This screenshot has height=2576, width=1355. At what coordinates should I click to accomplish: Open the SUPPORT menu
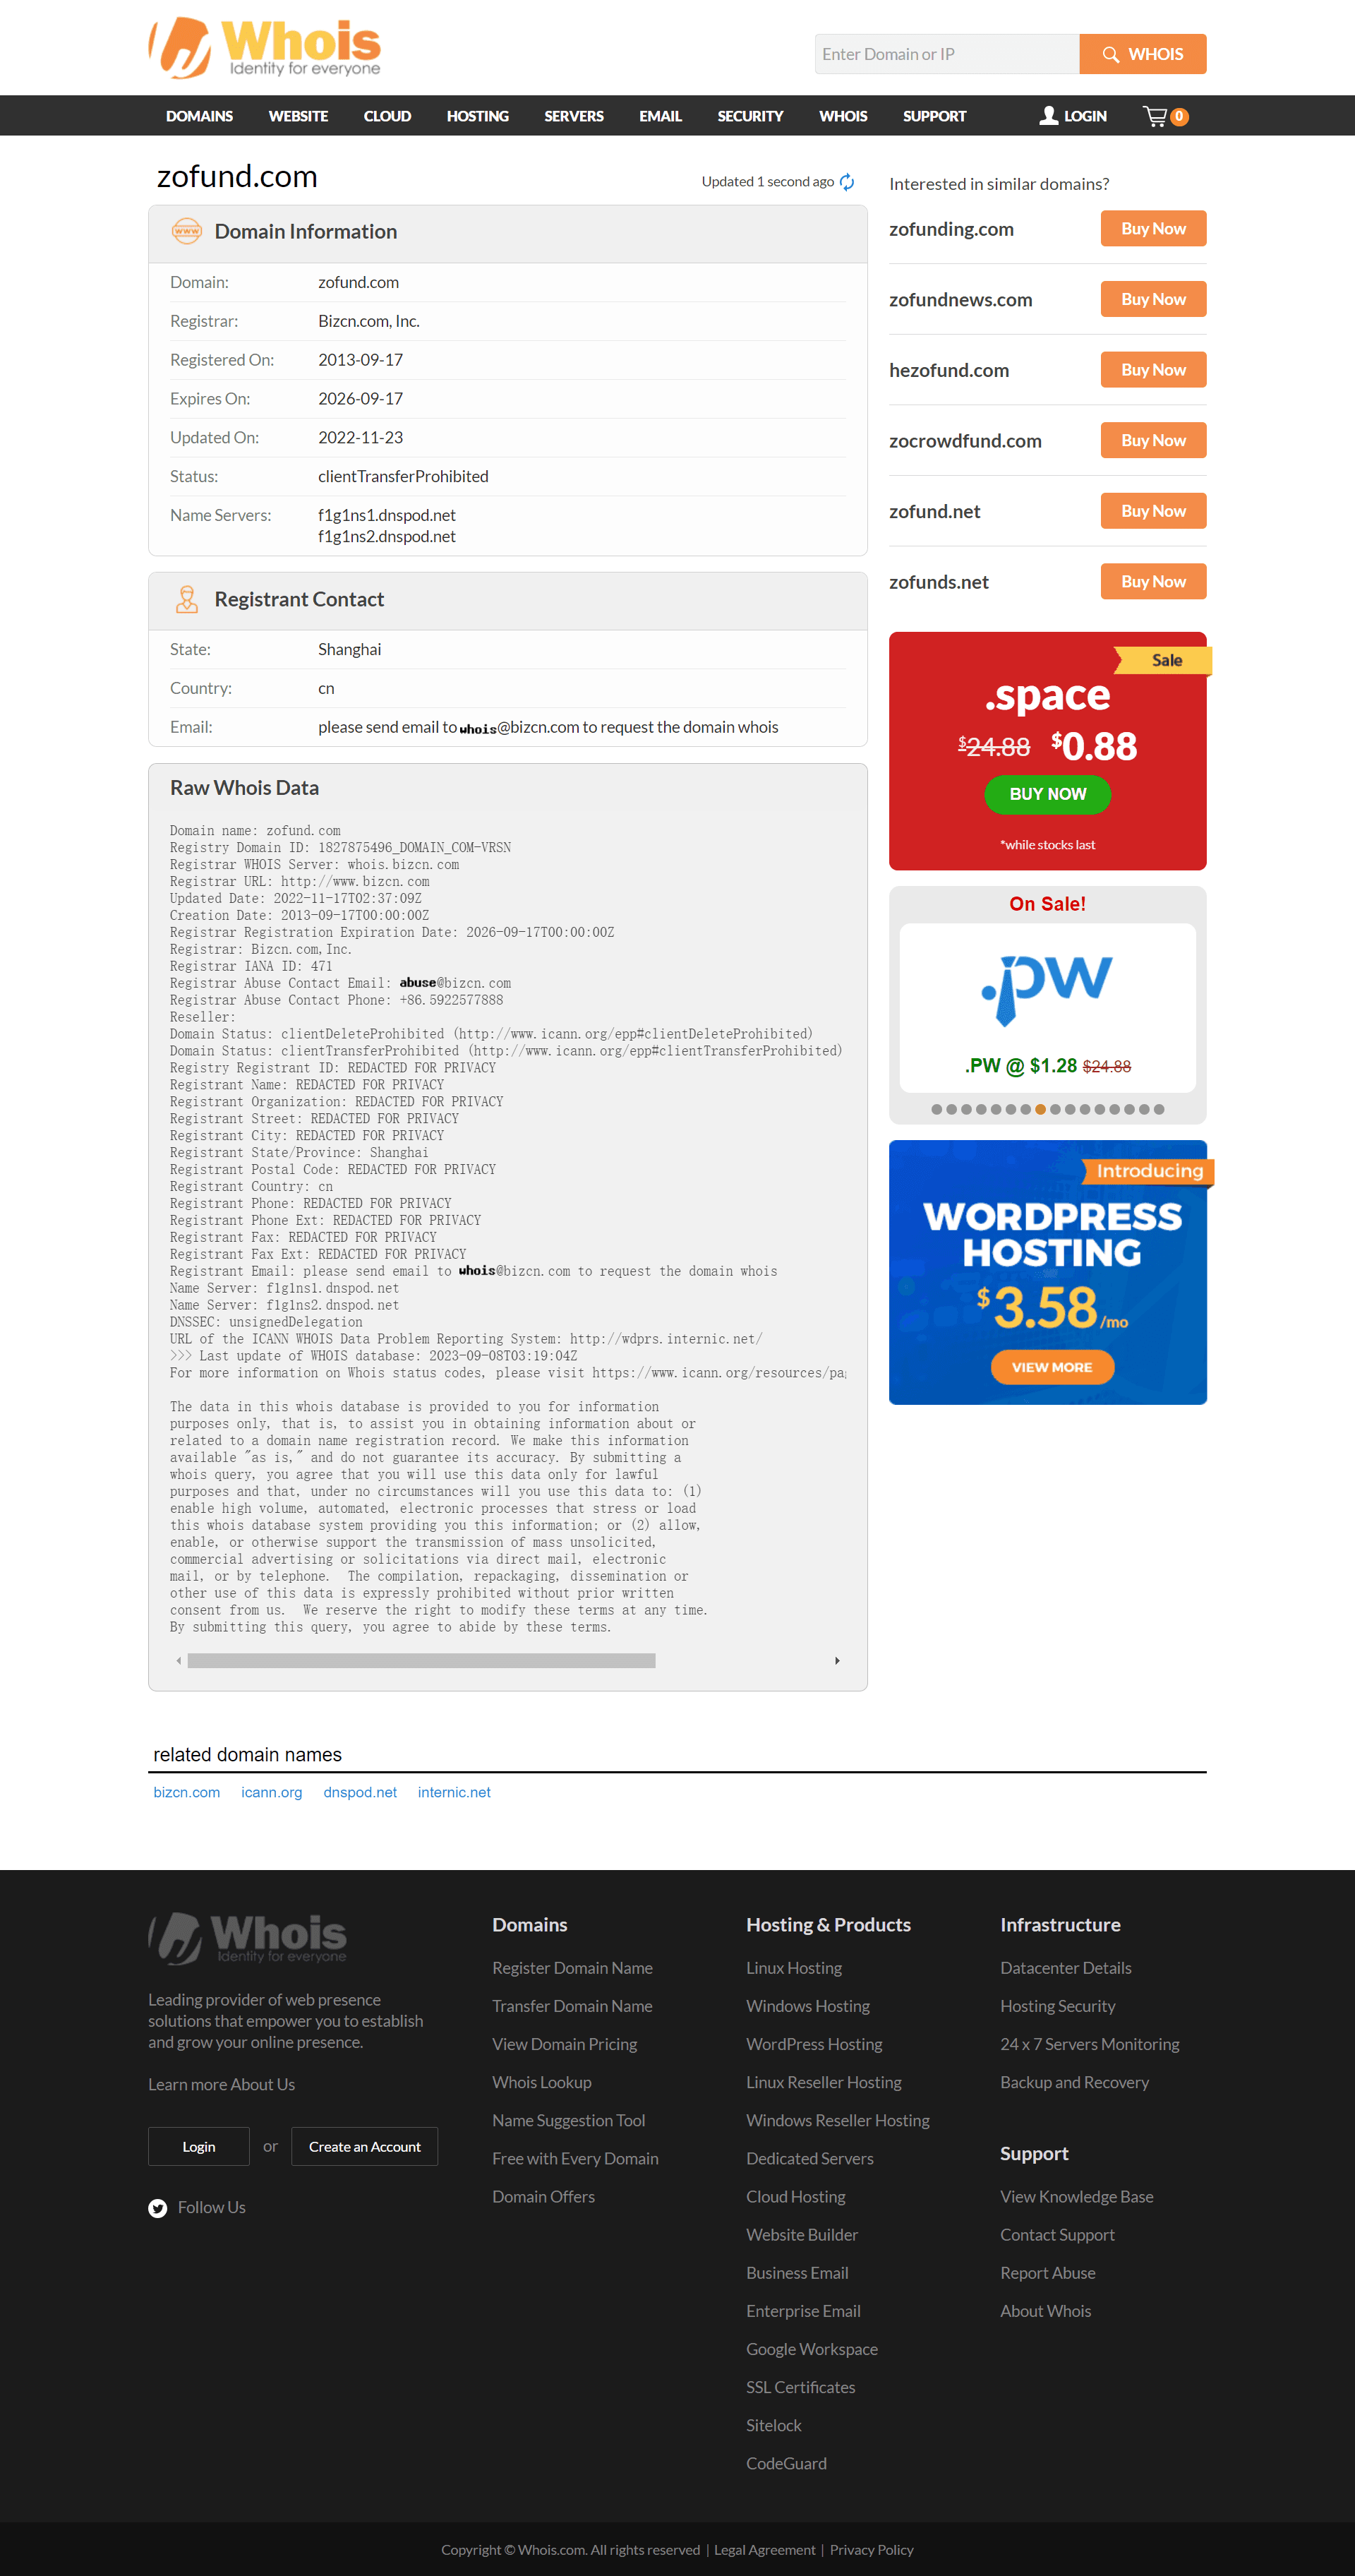tap(934, 116)
